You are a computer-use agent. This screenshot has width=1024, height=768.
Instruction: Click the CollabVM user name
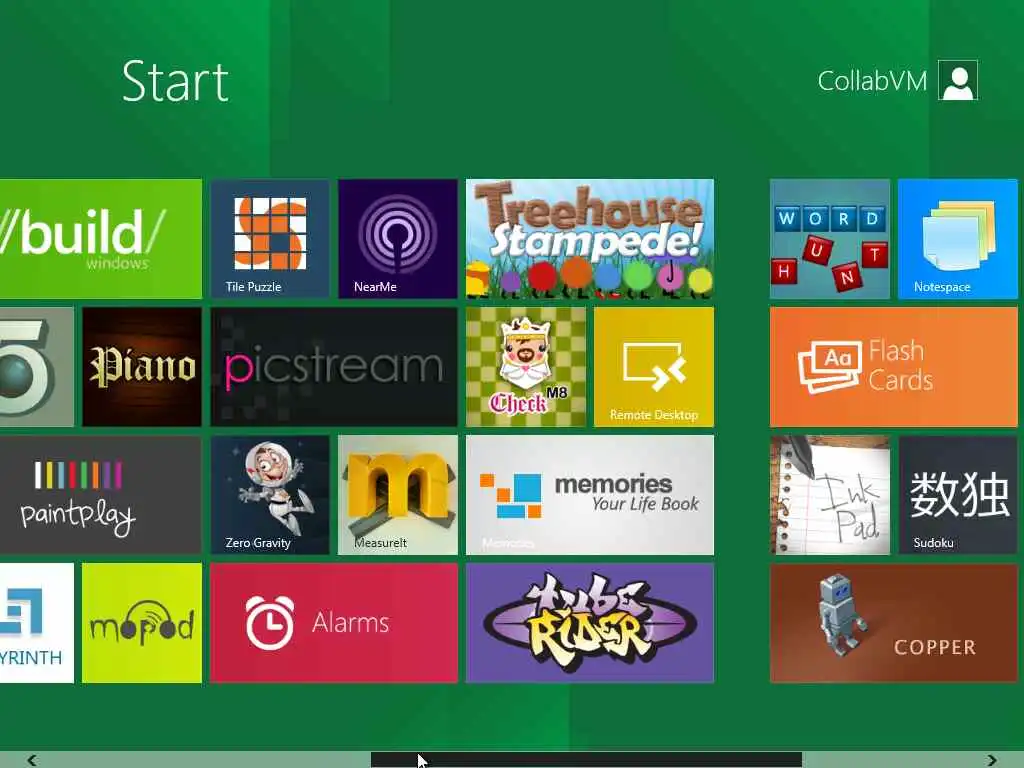pos(872,81)
